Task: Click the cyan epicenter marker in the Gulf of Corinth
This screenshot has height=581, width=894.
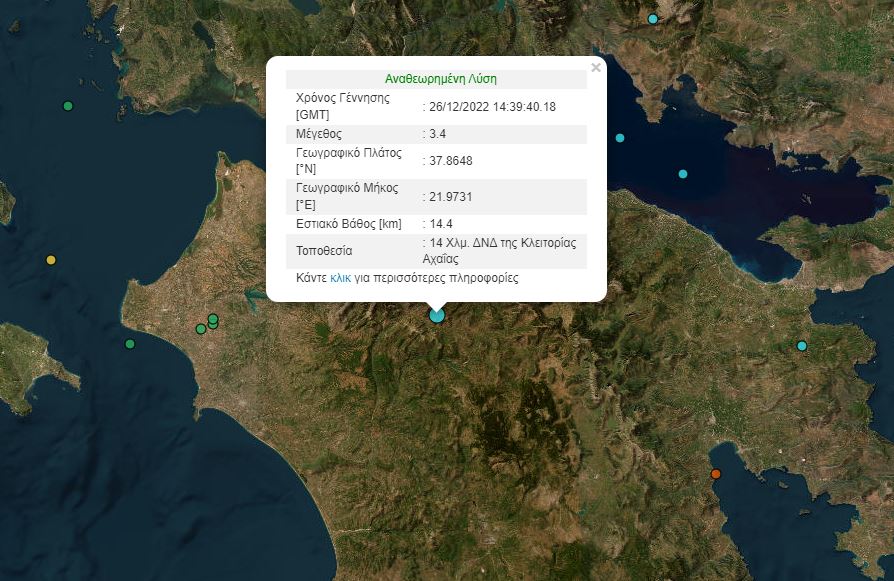Action: coord(683,172)
